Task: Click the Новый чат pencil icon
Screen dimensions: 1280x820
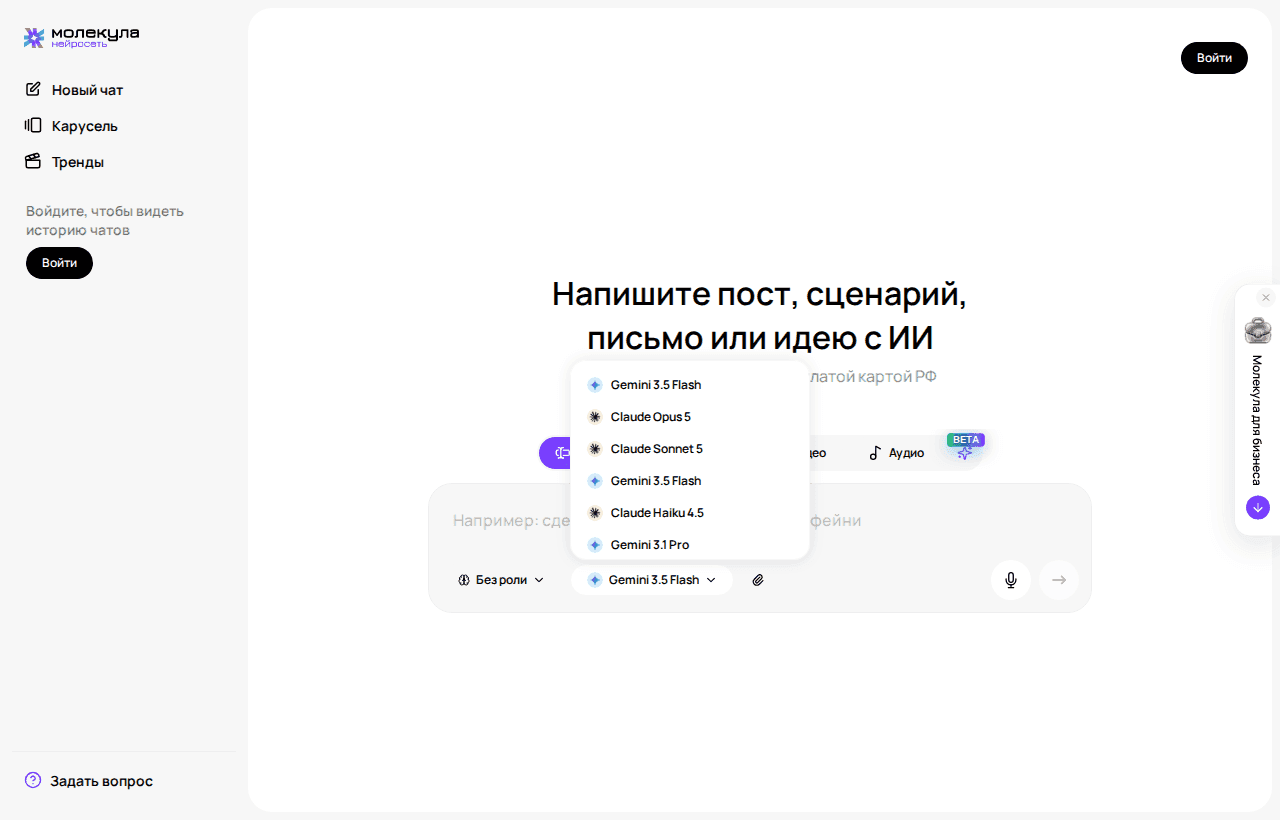Action: pyautogui.click(x=33, y=90)
